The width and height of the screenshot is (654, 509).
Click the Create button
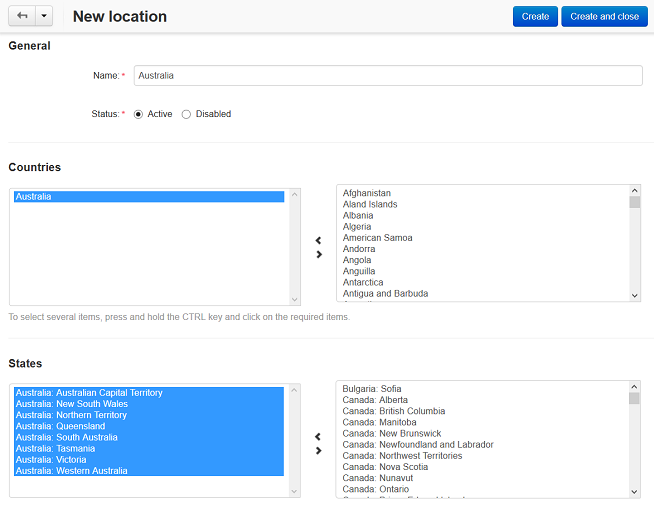(535, 16)
